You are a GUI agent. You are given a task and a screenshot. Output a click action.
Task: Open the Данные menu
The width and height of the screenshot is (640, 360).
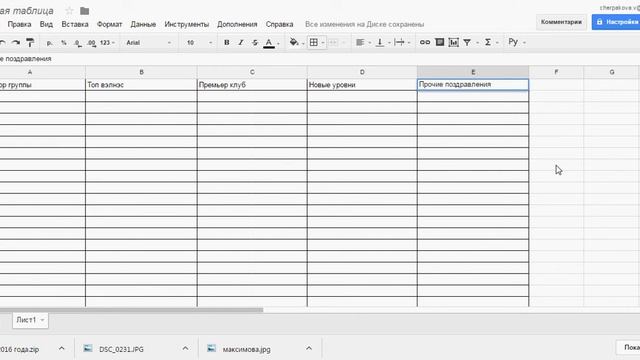click(x=143, y=24)
